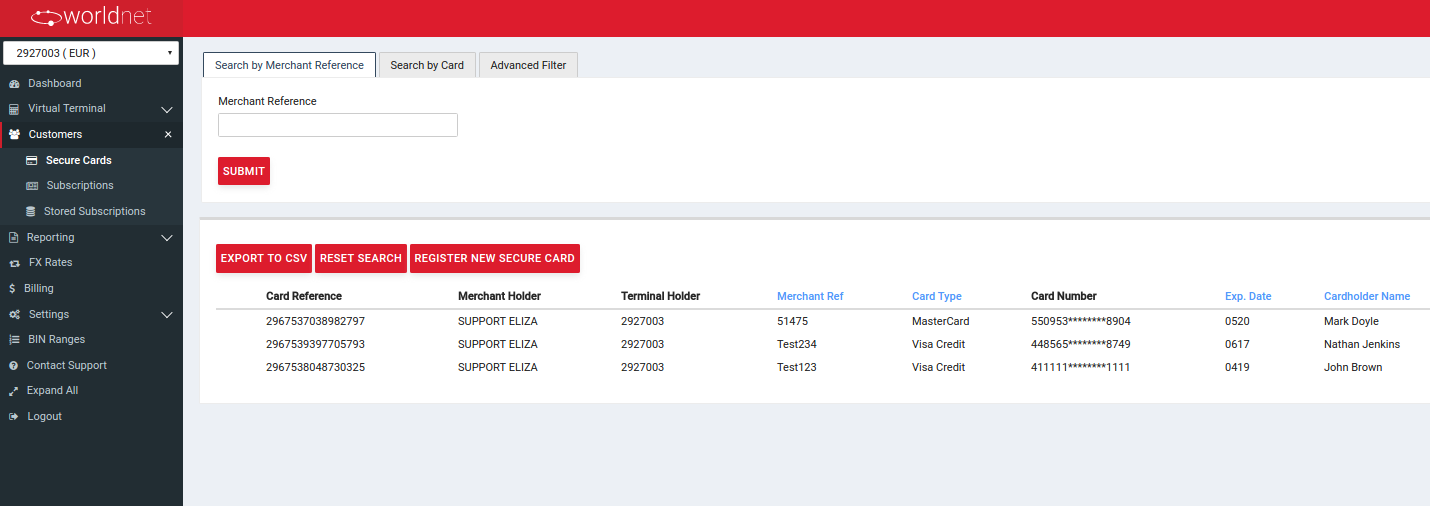
Task: Go to Subscriptions in the sidebar
Action: pos(80,185)
